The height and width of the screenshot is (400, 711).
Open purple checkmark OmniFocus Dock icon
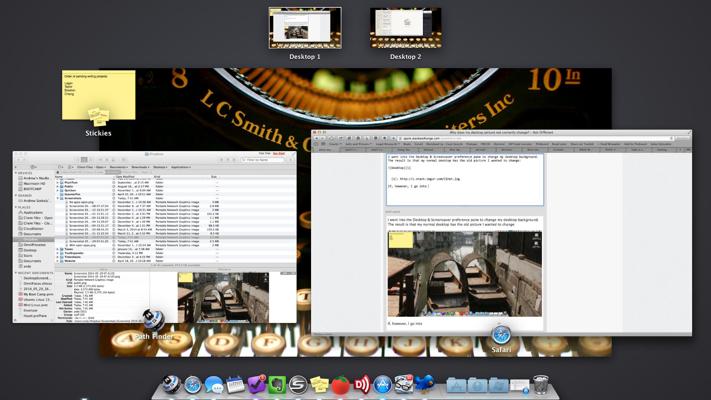[256, 385]
